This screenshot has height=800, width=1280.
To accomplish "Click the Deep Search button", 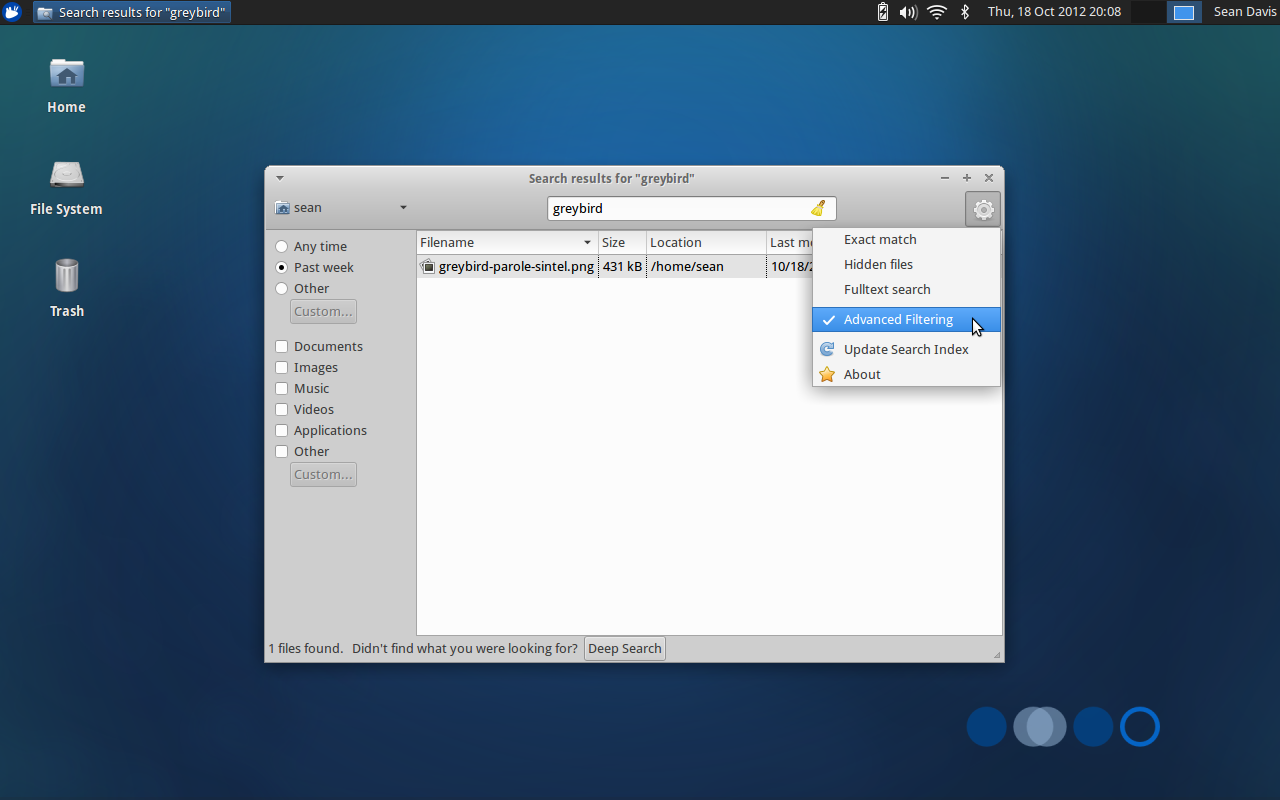I will (624, 648).
